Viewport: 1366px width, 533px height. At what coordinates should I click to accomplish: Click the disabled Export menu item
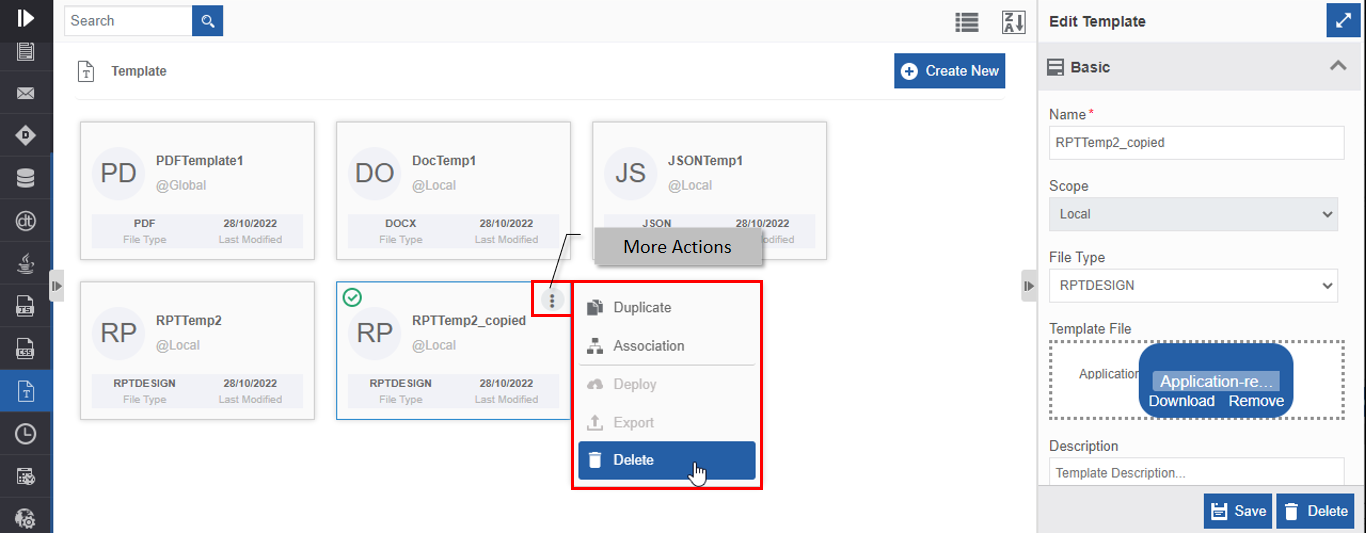[x=667, y=422]
